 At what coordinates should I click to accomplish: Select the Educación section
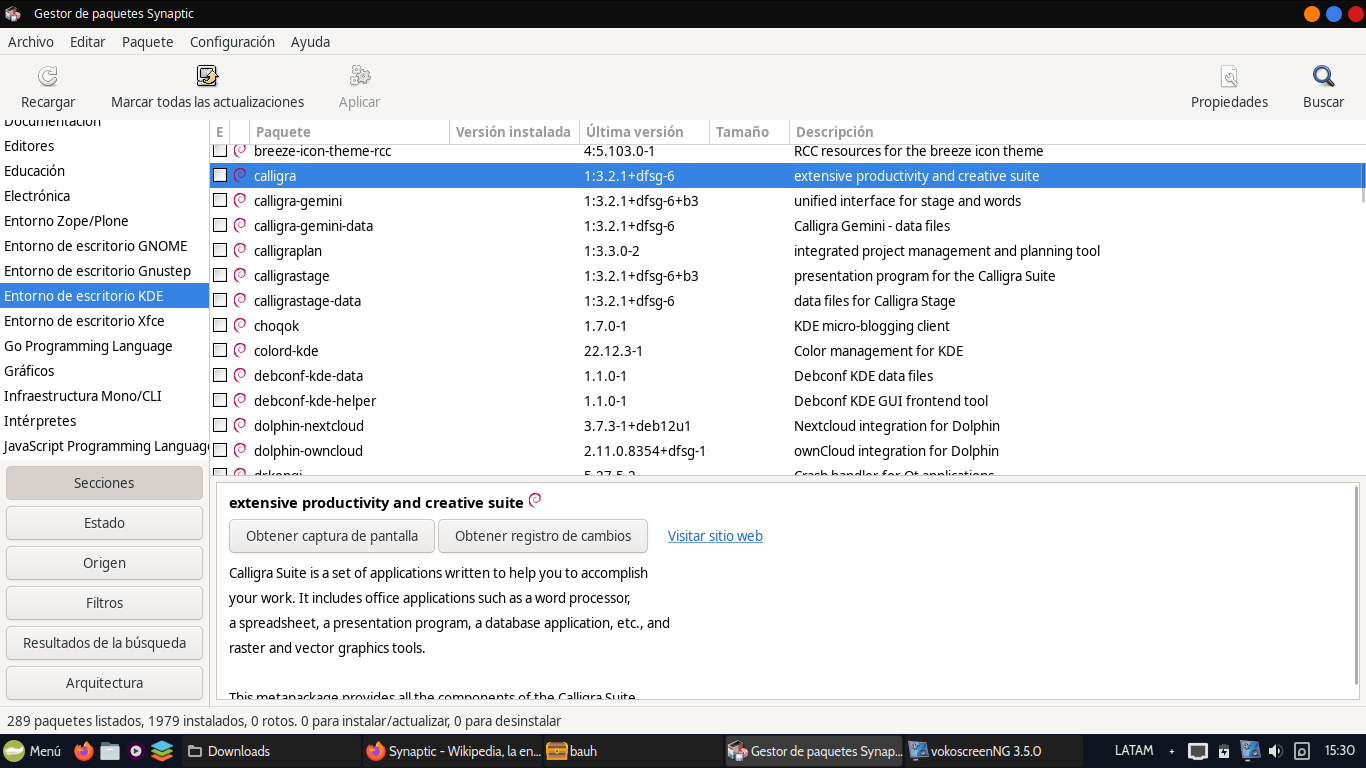tap(104, 171)
